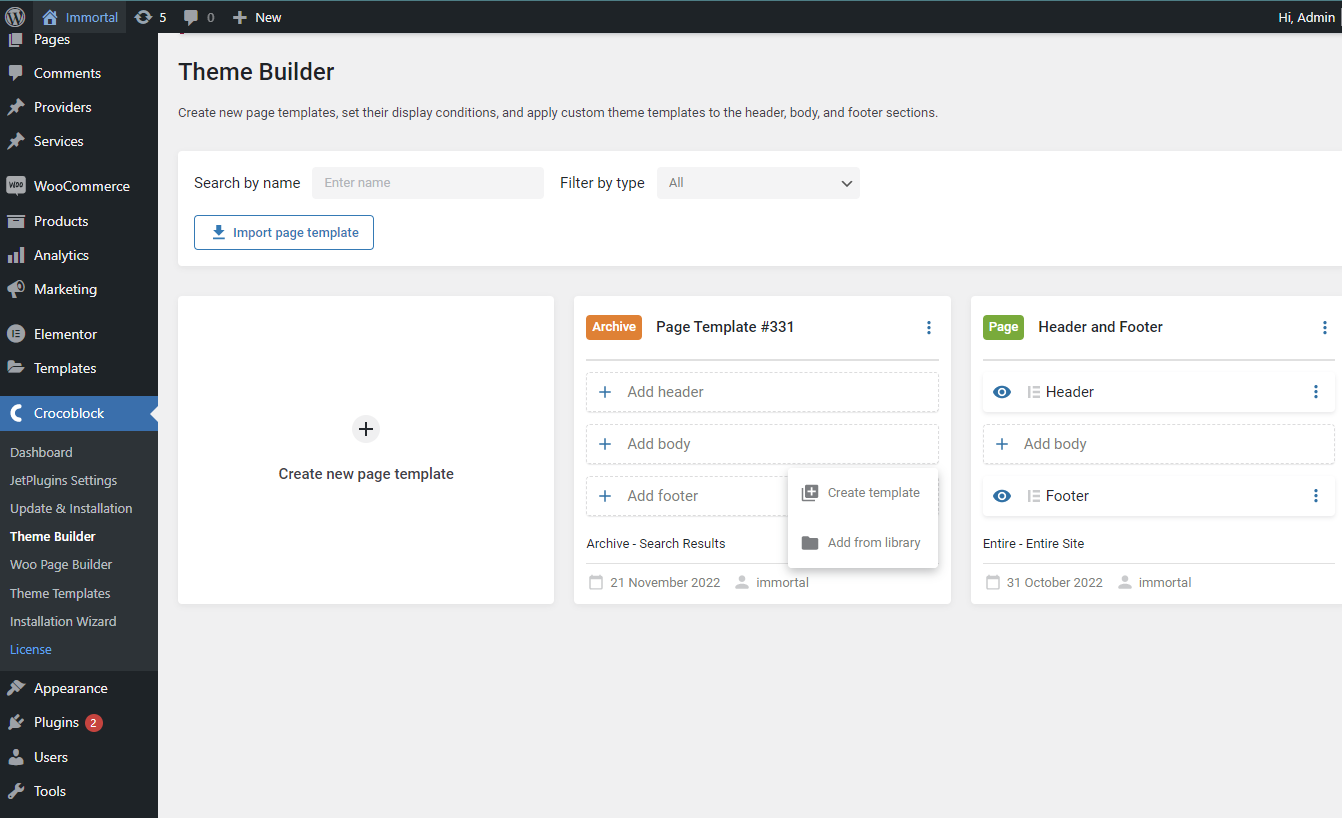Open the Page Template #331 options menu
Viewport: 1342px width, 818px height.
929,328
